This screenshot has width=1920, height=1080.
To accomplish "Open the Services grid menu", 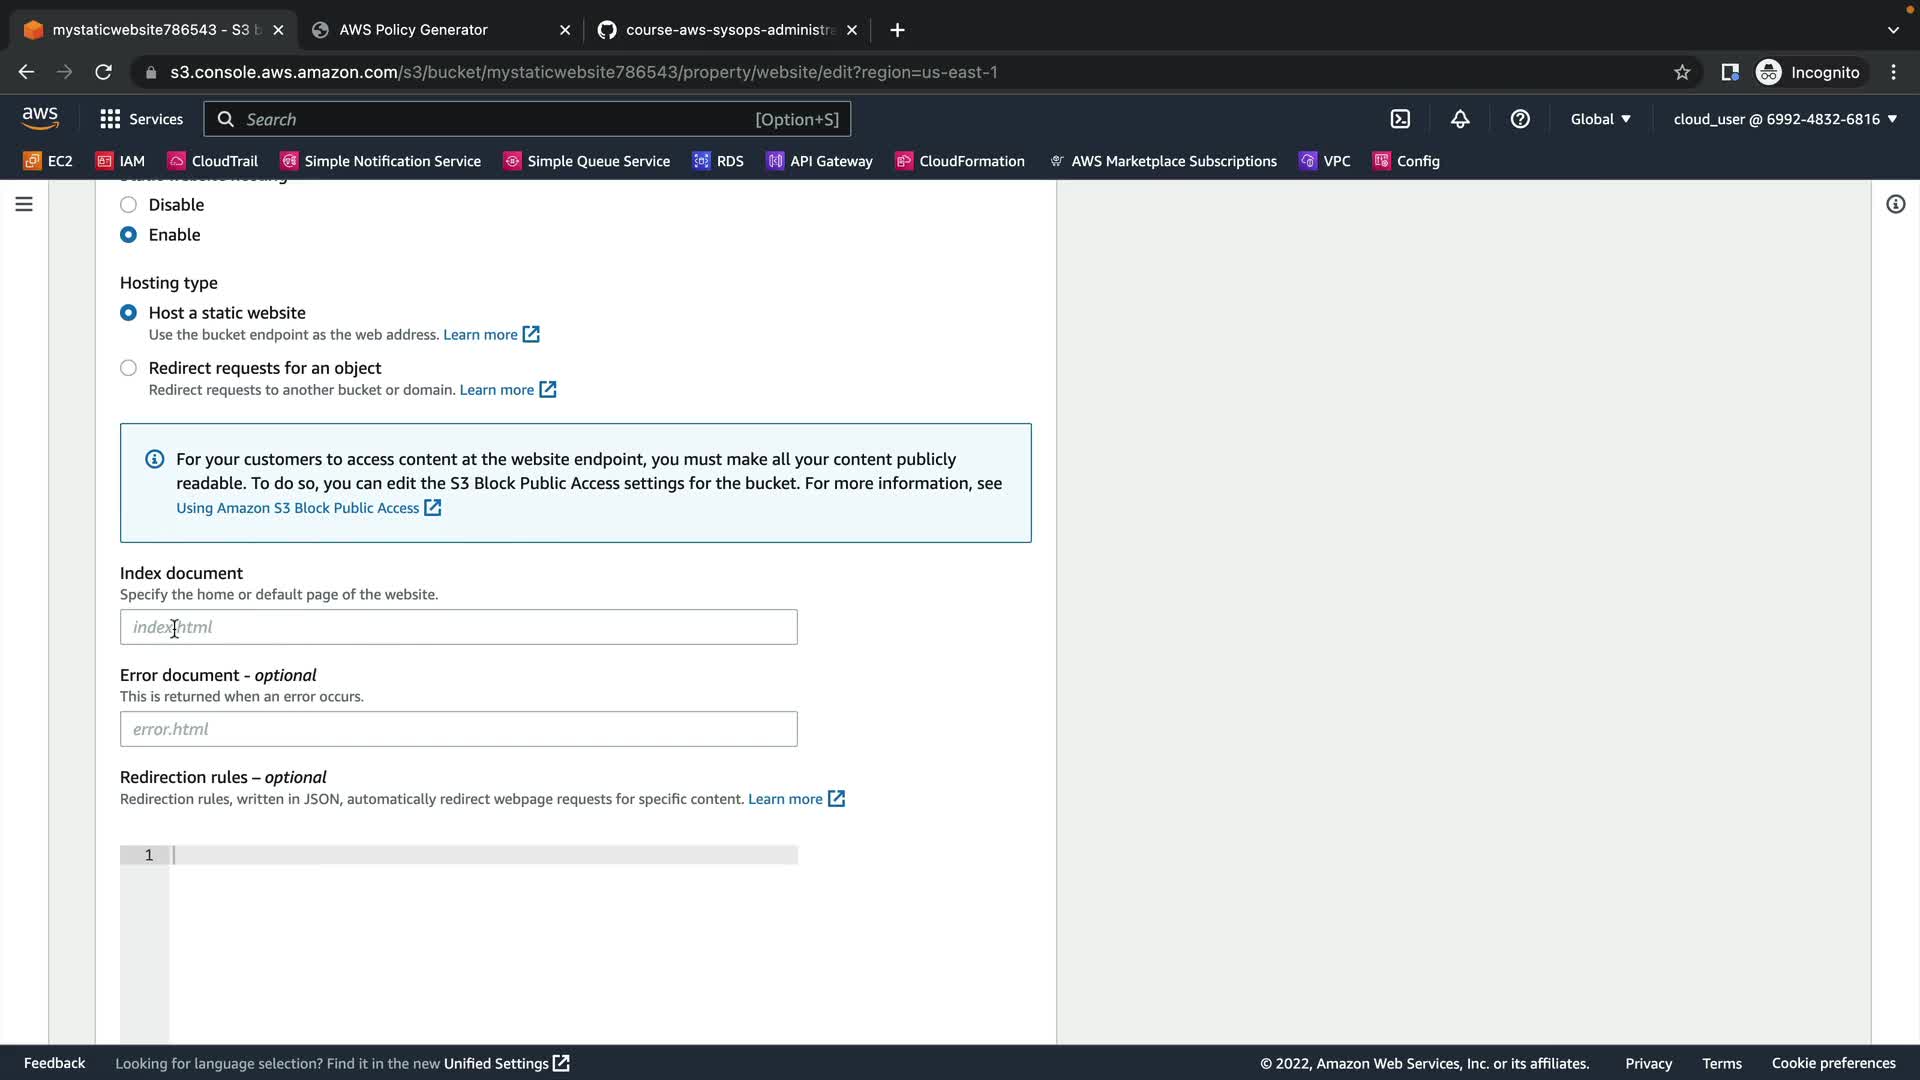I will click(141, 119).
